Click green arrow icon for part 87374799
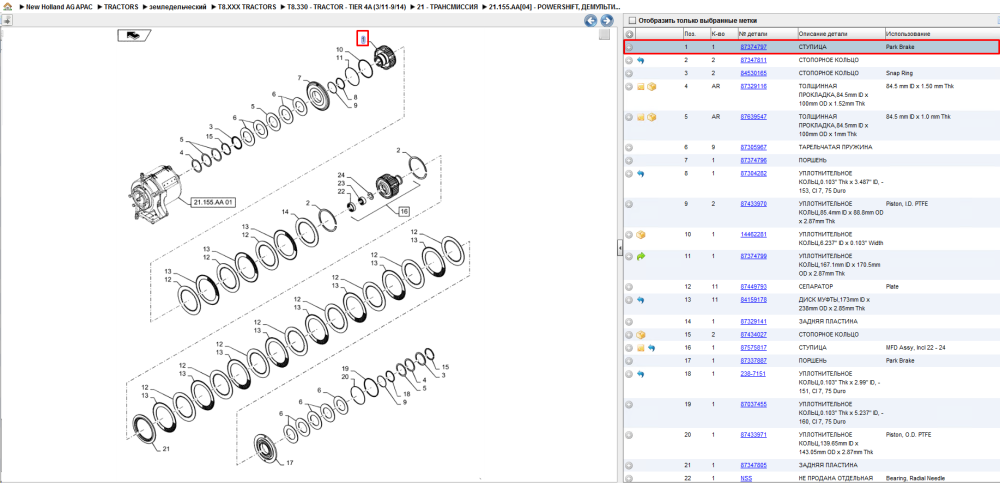The image size is (1000, 483). pos(641,256)
